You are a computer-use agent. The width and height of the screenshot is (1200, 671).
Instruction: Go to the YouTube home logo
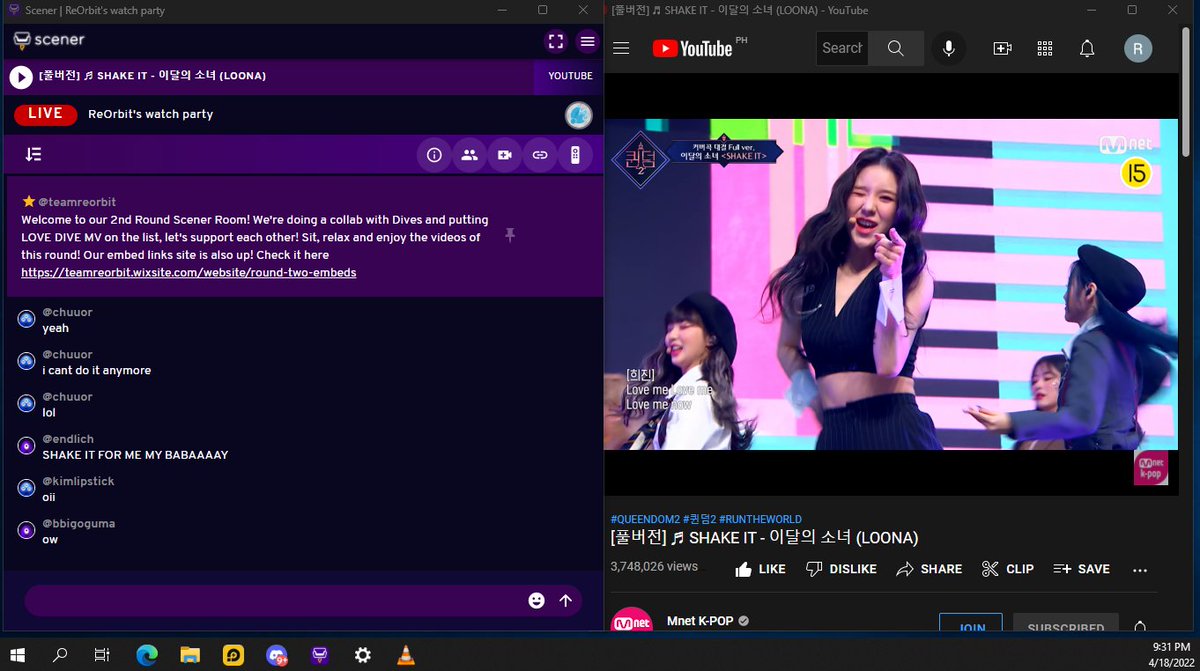693,49
